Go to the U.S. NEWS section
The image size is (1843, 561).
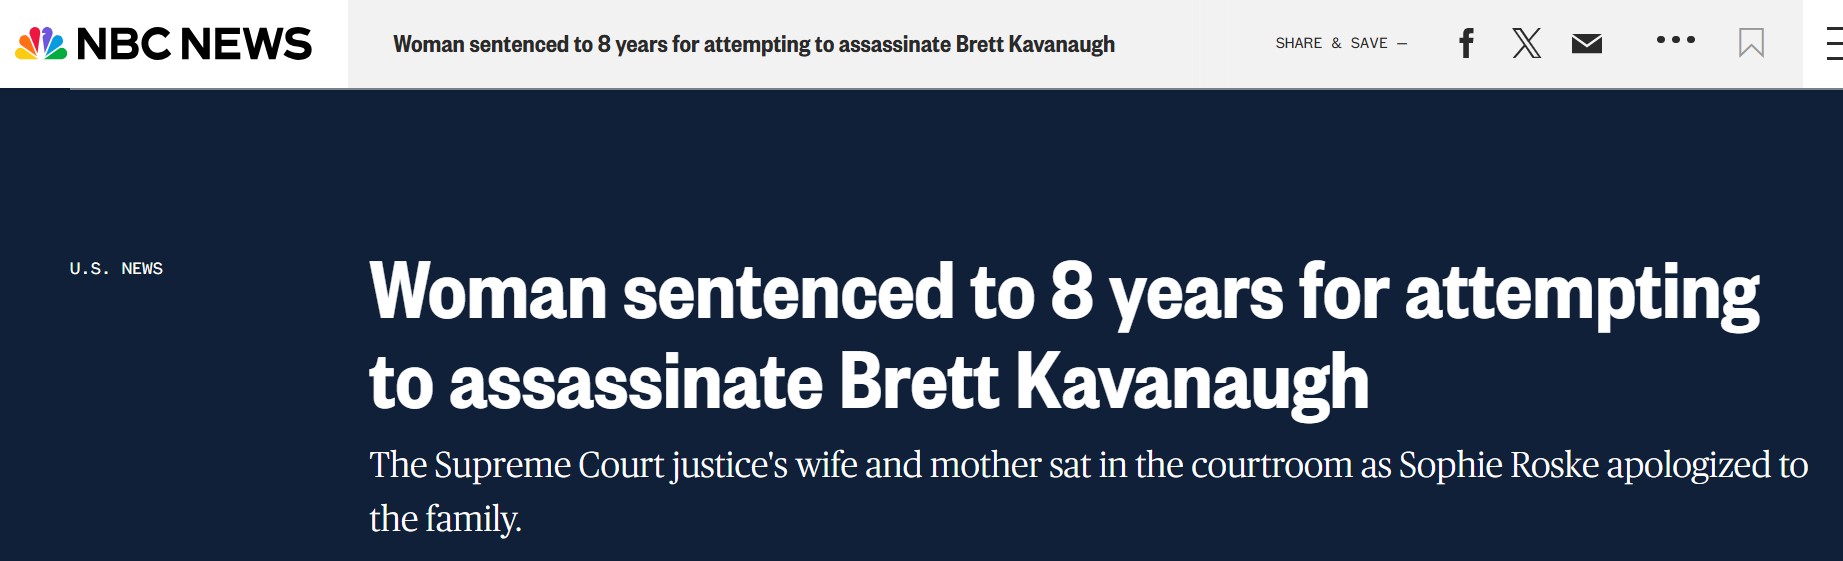[116, 268]
